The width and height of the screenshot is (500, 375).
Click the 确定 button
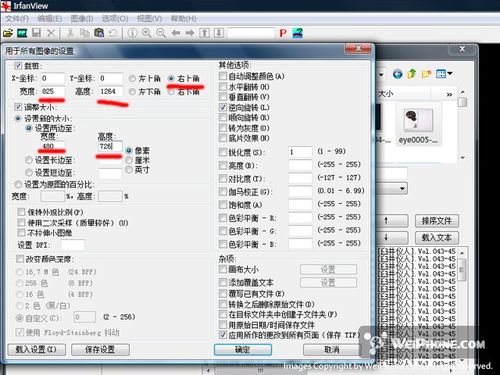click(243, 349)
